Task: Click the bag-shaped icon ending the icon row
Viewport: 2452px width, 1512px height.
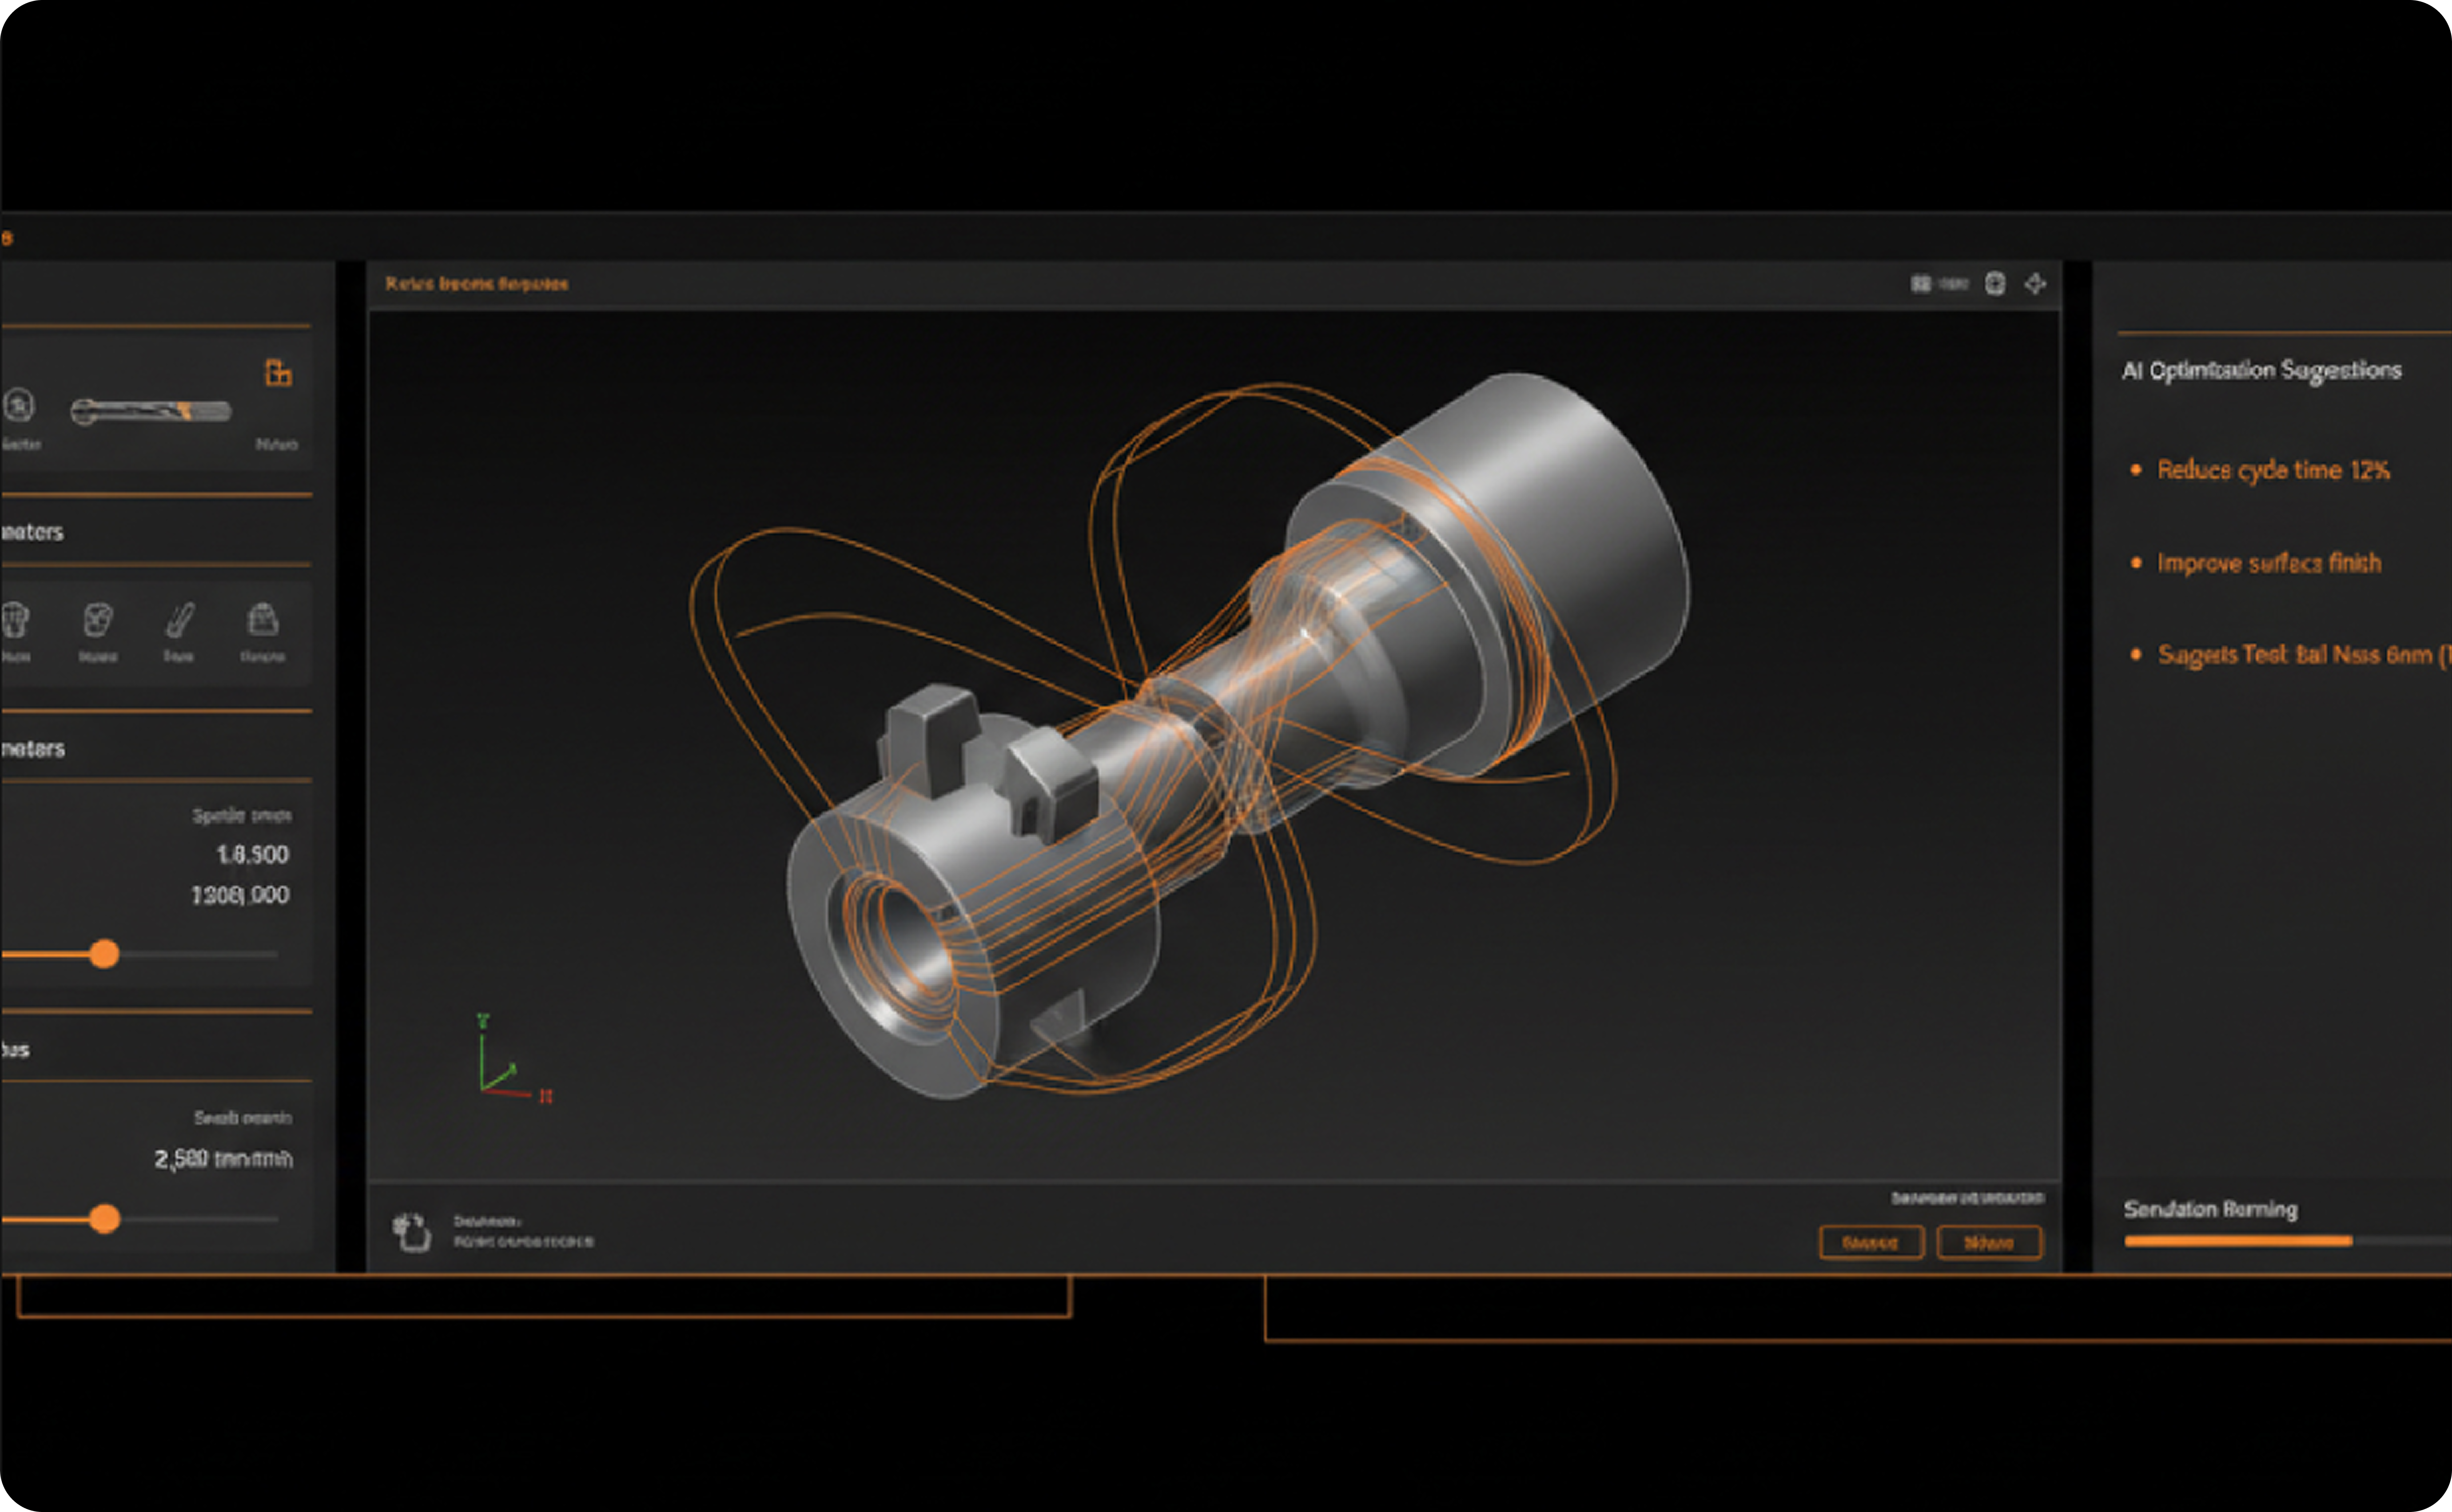Action: tap(263, 620)
